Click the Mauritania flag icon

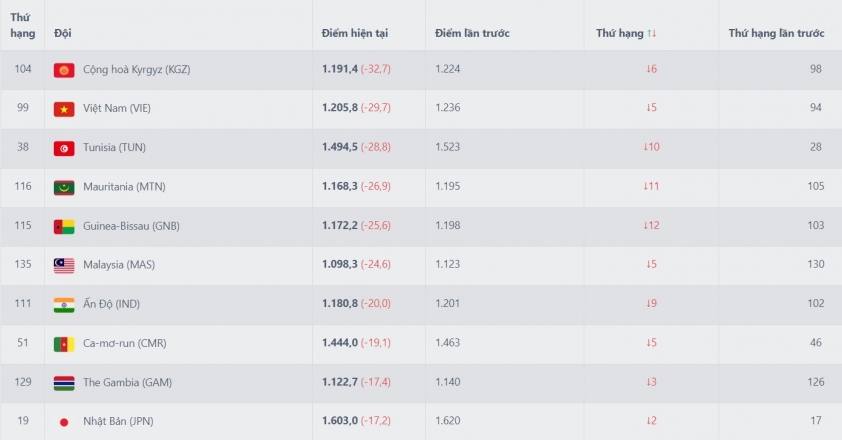(64, 187)
